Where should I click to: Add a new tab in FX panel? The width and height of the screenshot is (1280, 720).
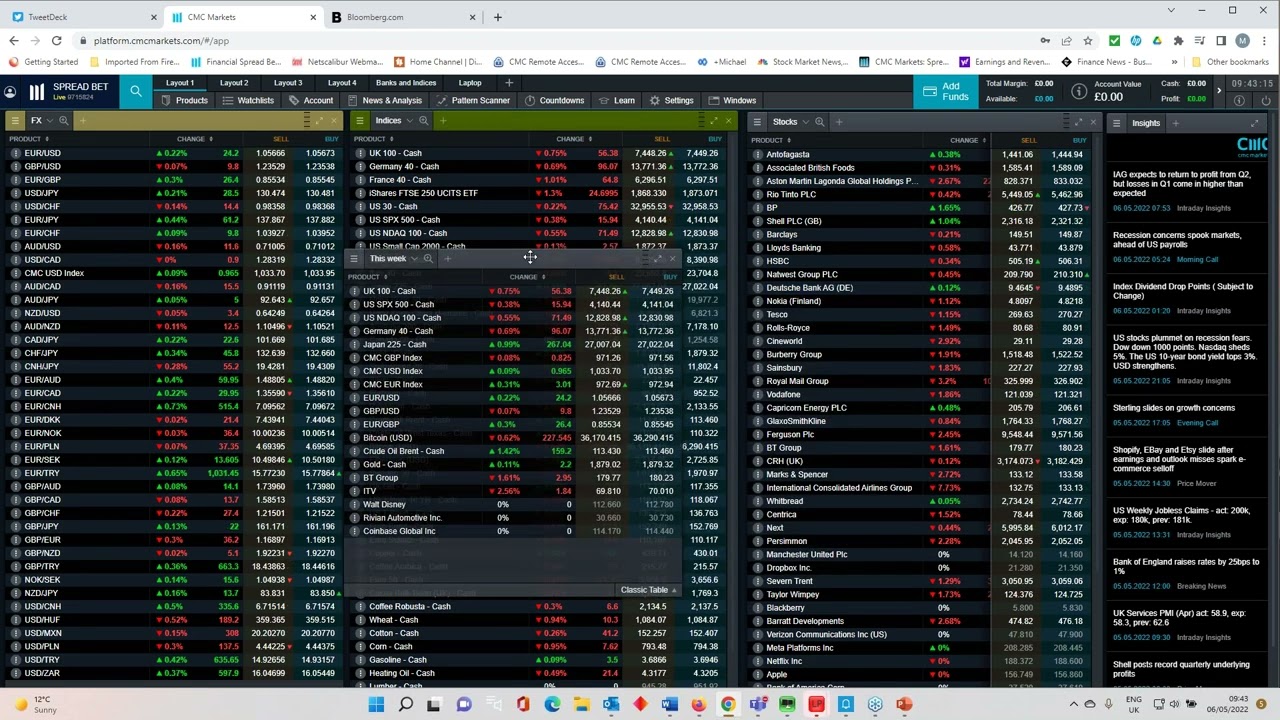pyautogui.click(x=82, y=121)
